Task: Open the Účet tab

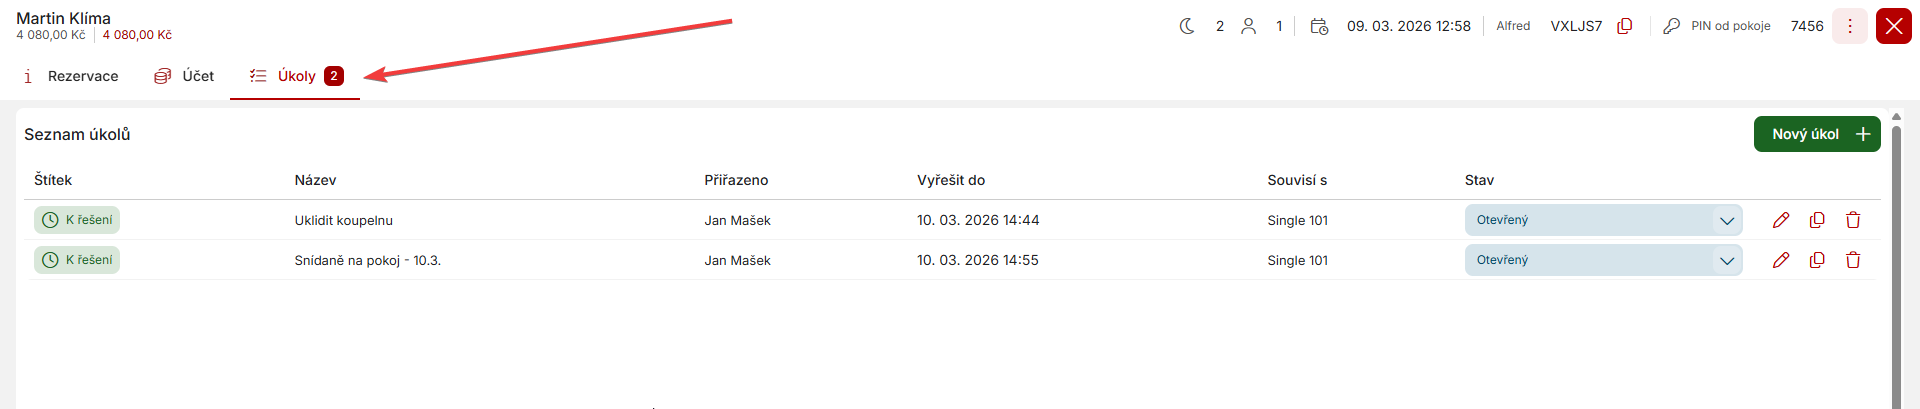Action: tap(185, 76)
